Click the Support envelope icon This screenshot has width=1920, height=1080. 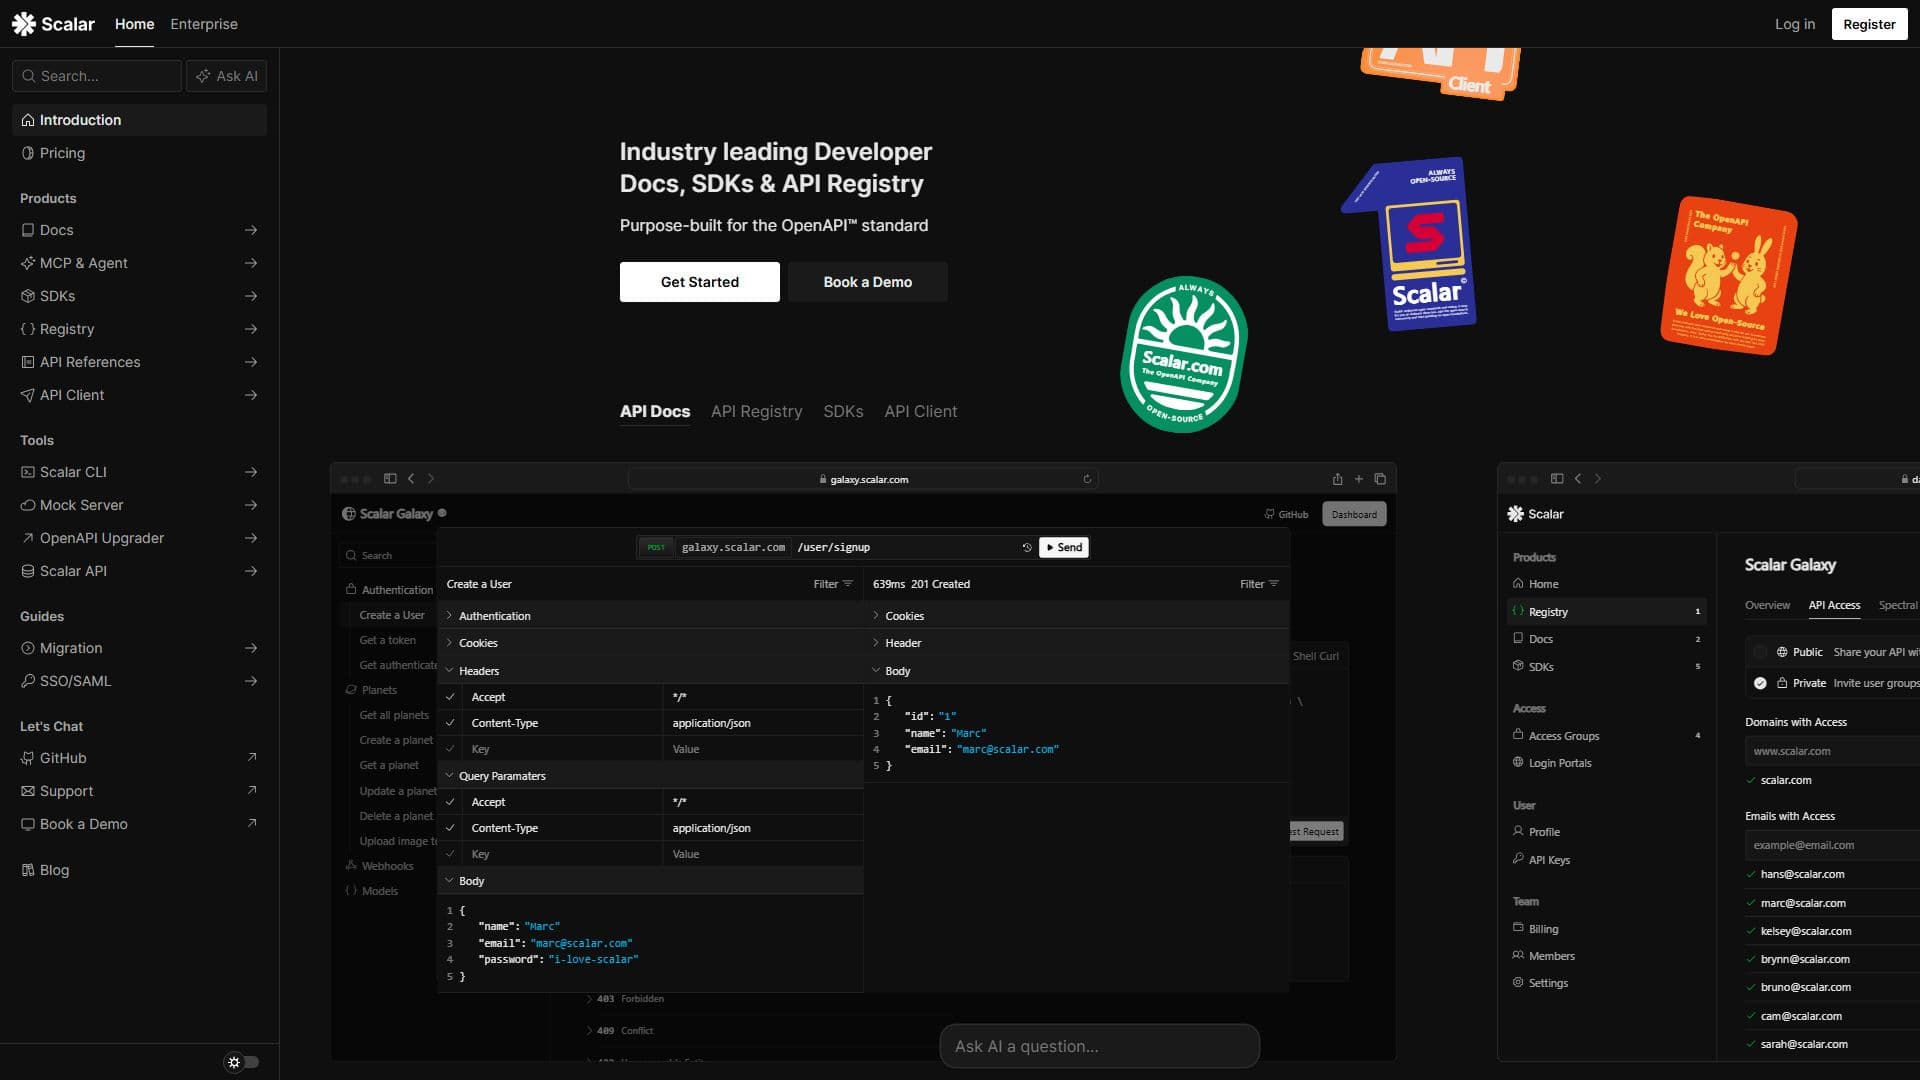(28, 791)
